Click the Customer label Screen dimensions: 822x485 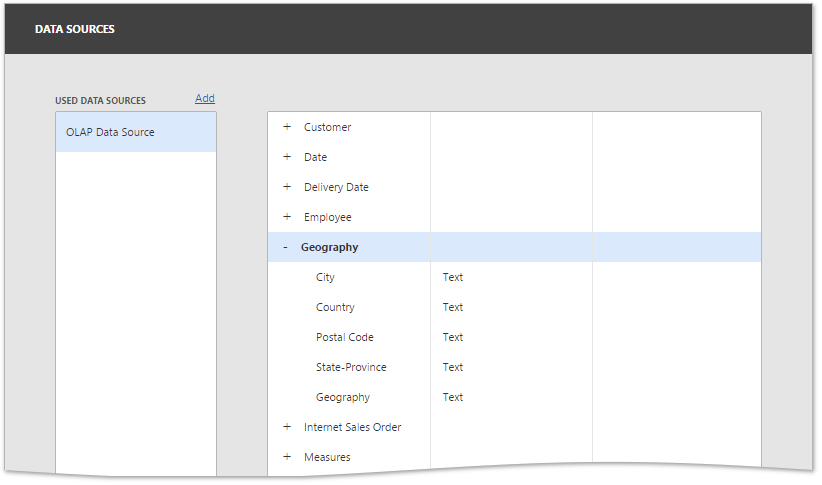point(328,127)
